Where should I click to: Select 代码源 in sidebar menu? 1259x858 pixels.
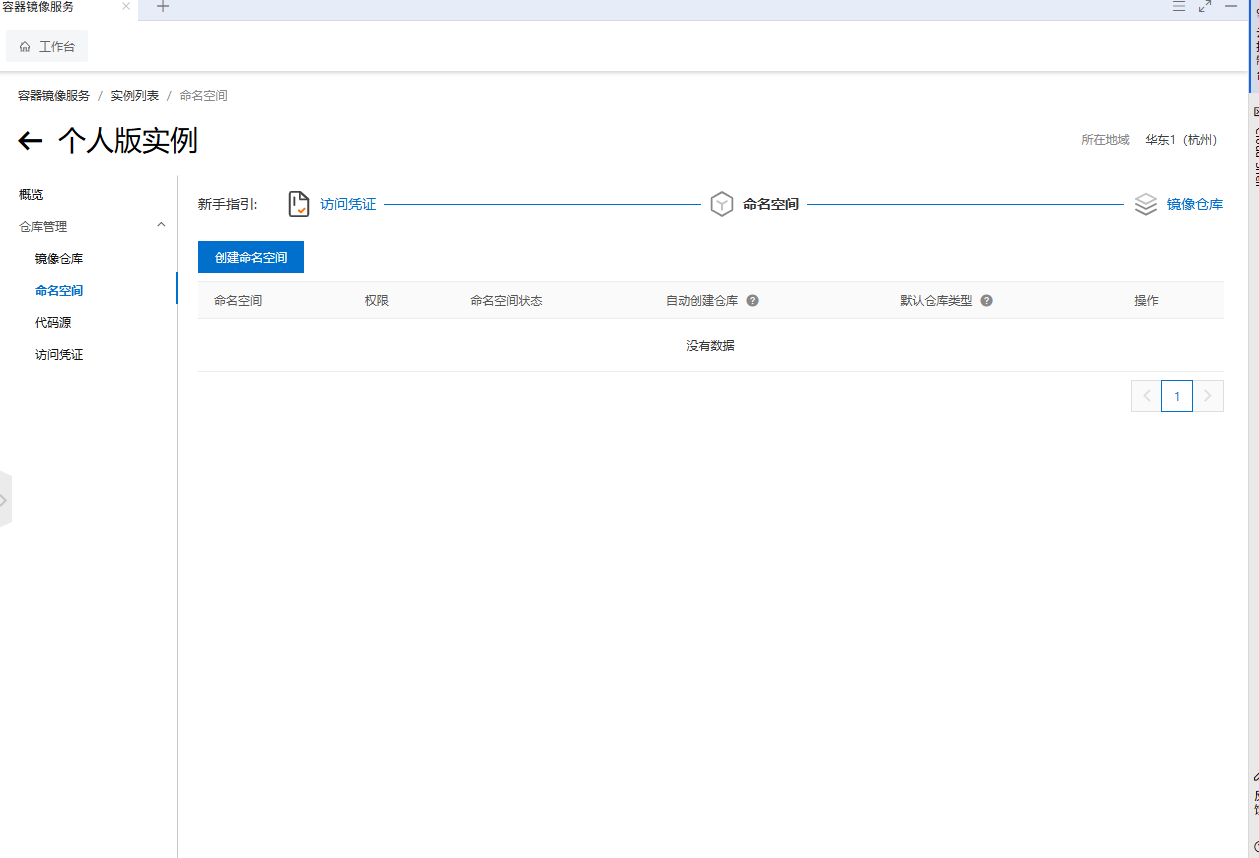click(x=53, y=322)
